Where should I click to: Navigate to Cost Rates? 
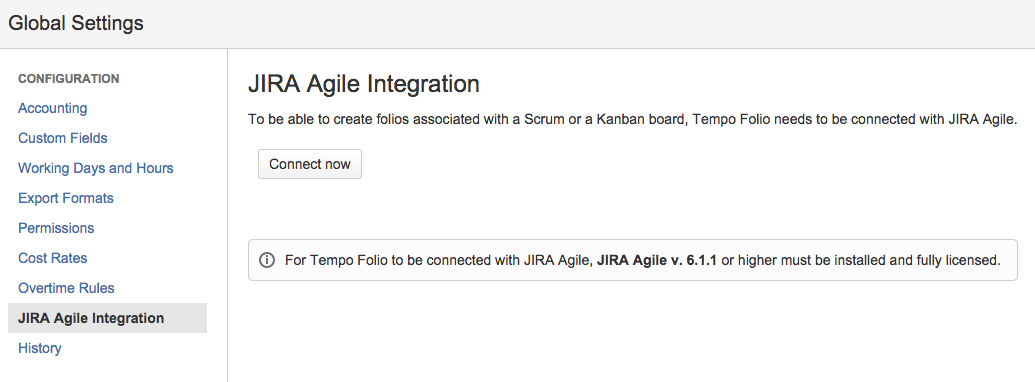pos(53,258)
